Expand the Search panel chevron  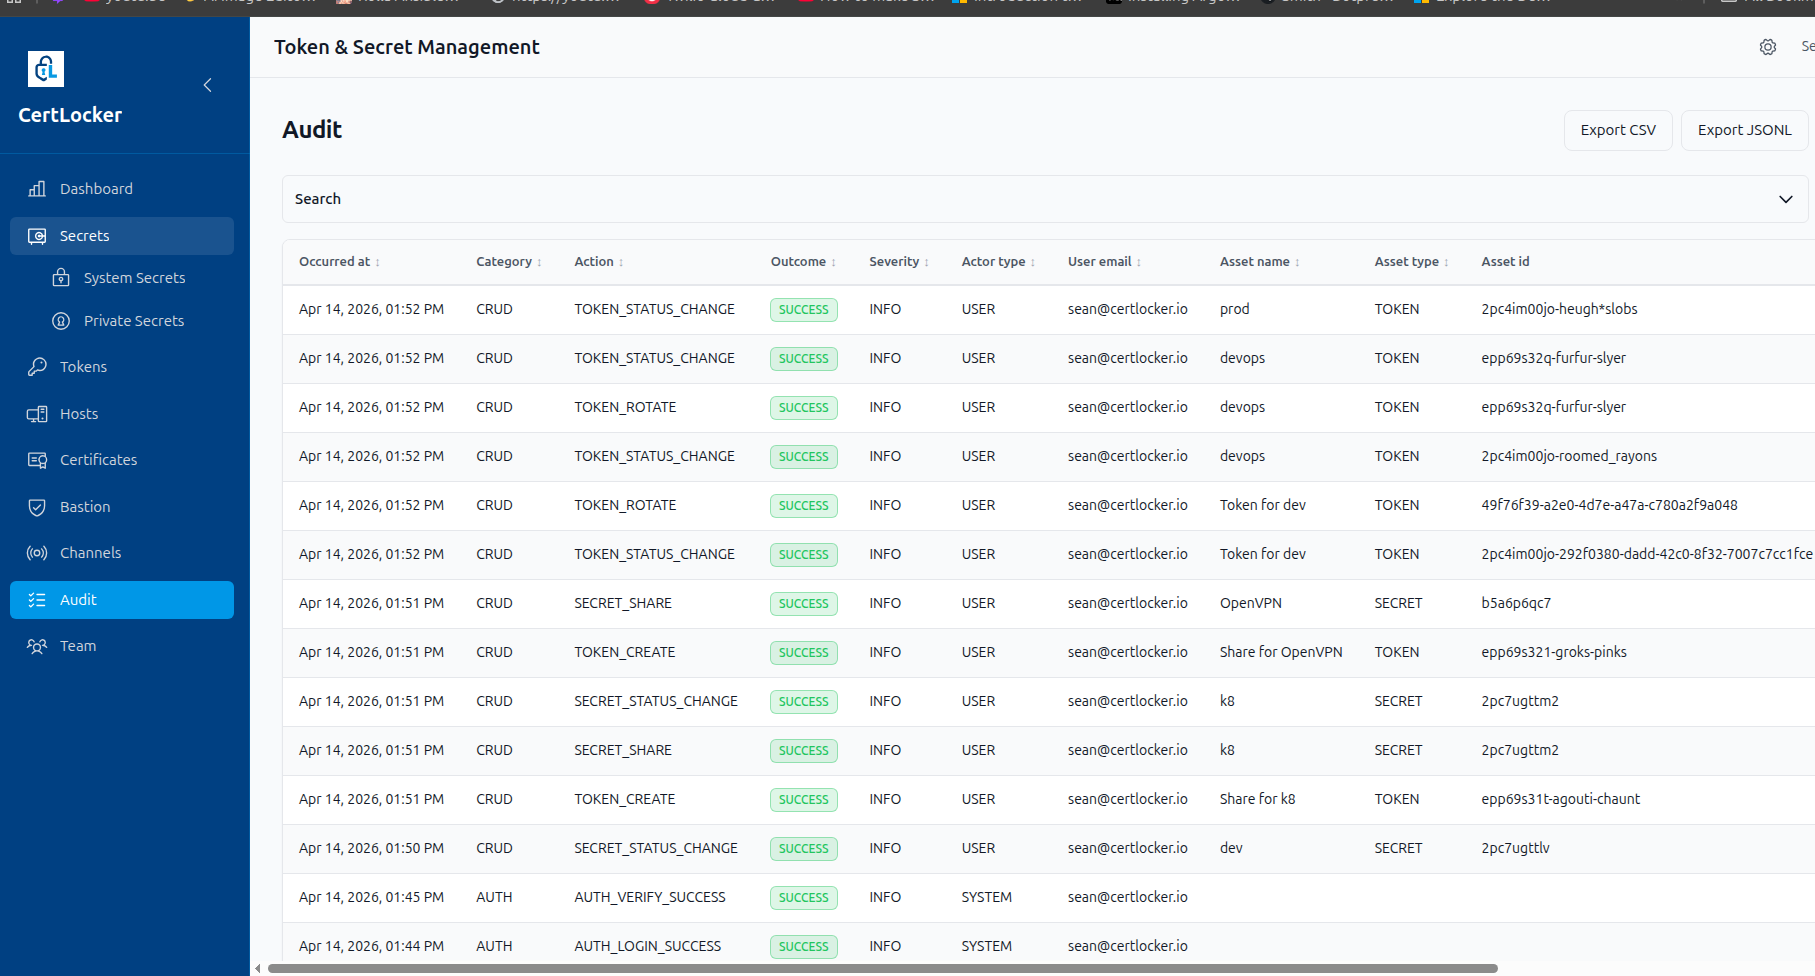[x=1786, y=199]
